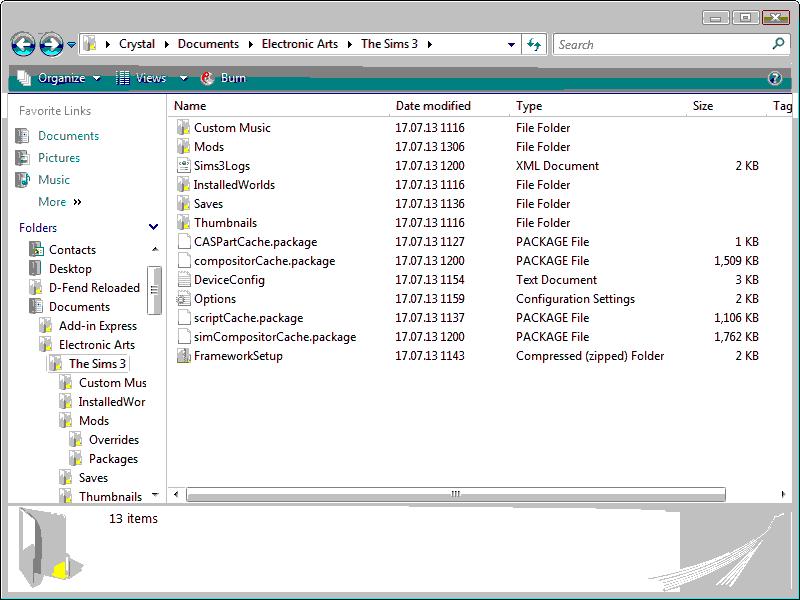Click the Back navigation arrow button

click(x=24, y=44)
